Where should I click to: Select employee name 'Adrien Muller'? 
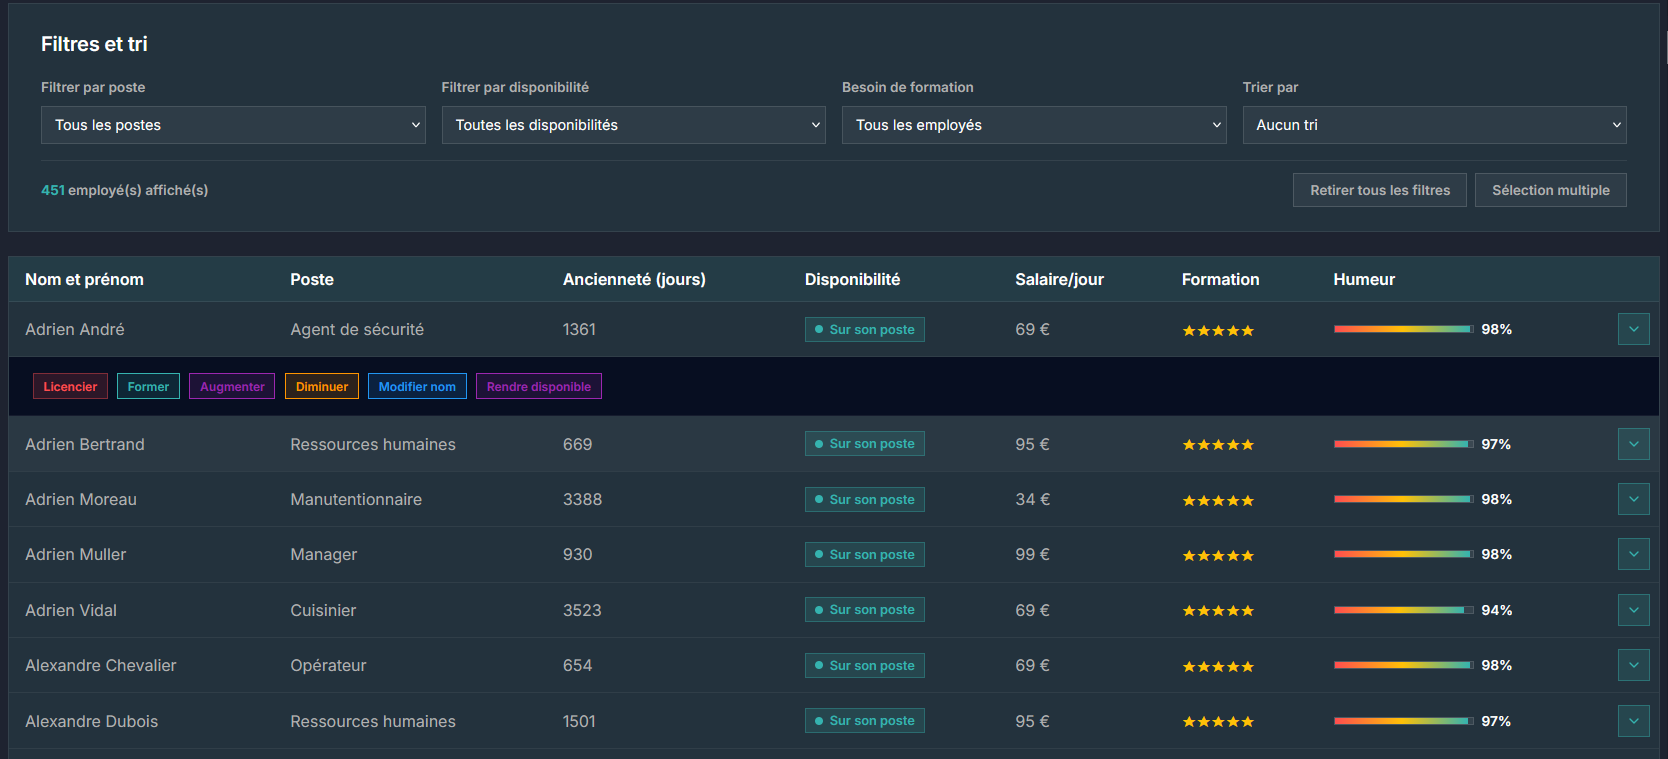76,554
